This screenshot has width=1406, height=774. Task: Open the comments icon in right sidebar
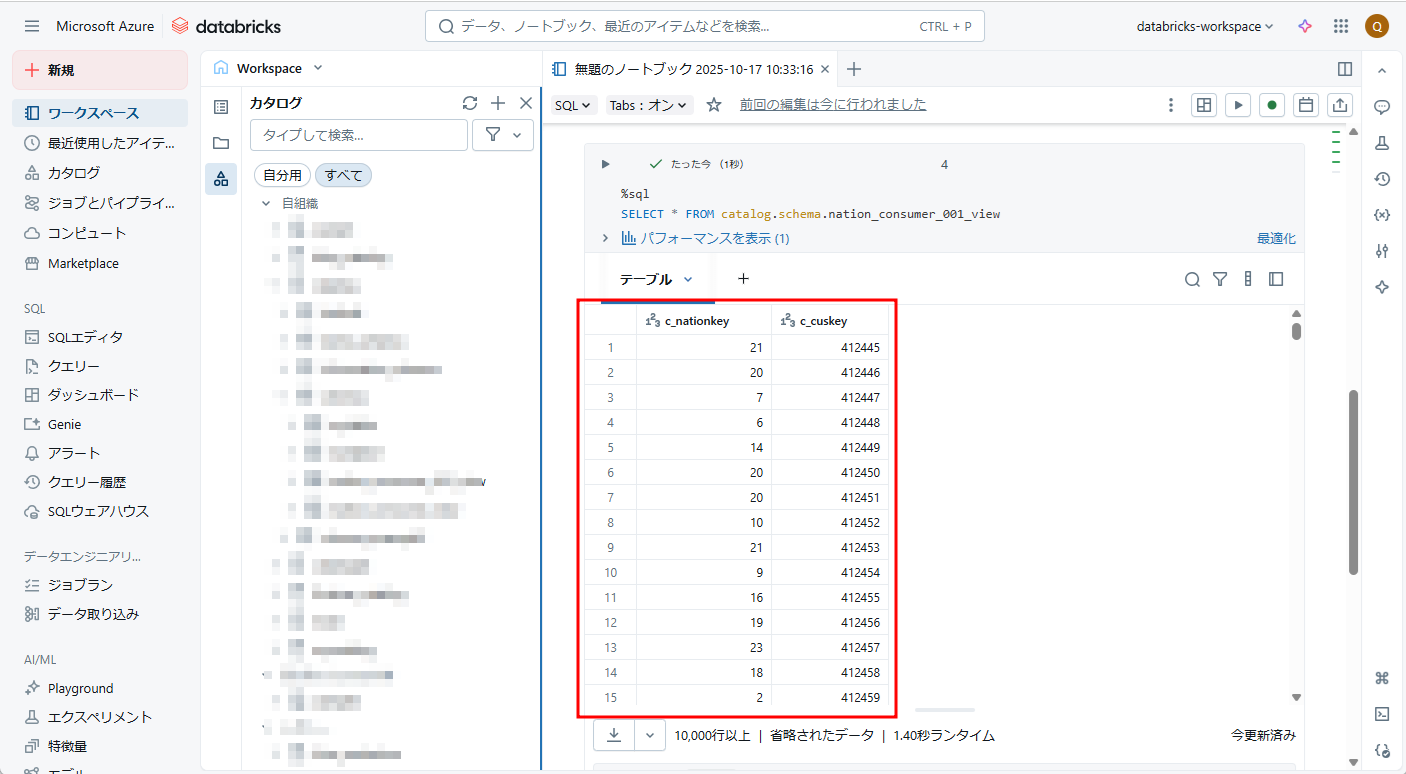point(1382,107)
